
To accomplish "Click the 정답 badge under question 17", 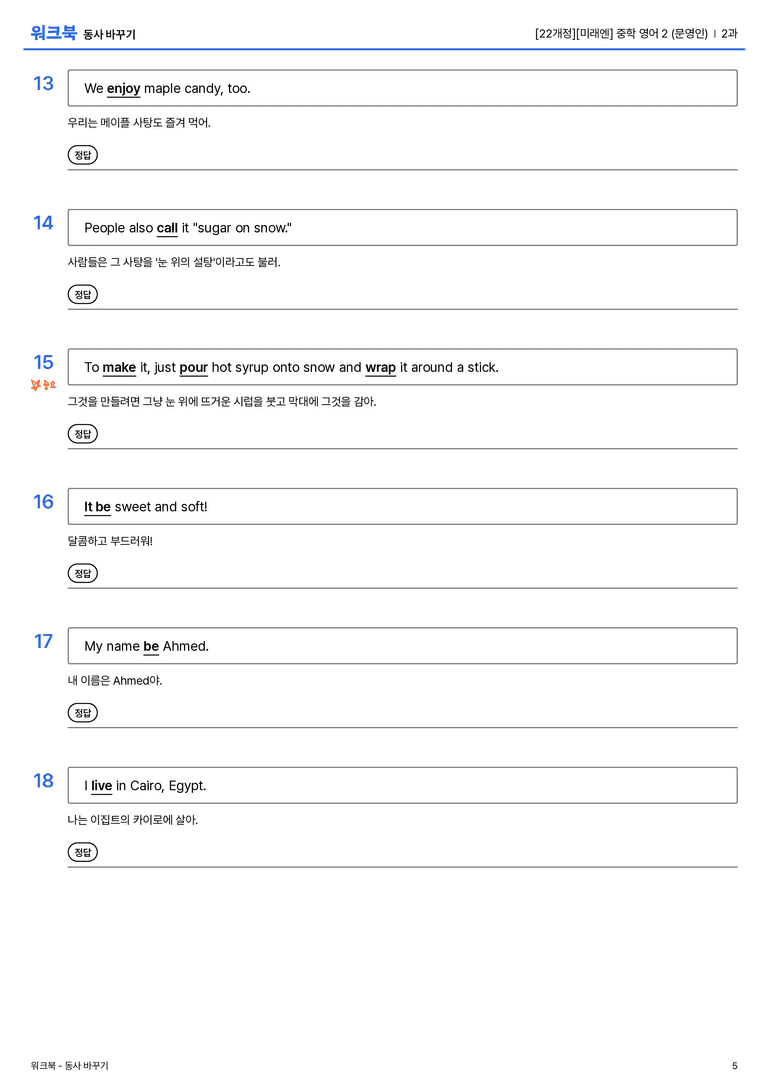I will (x=82, y=713).
